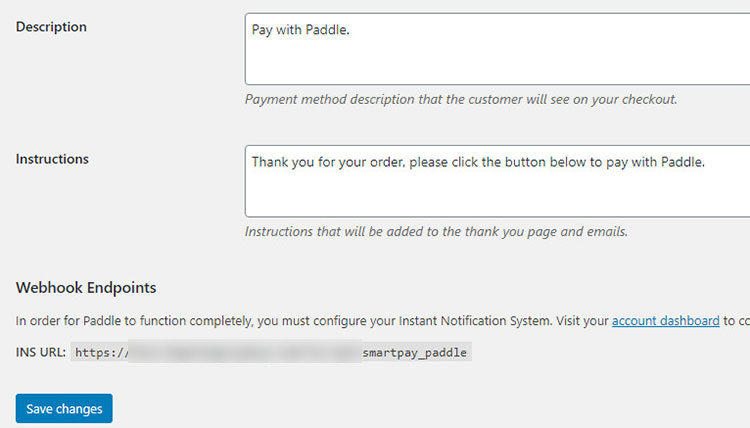Click the "Pay with Paddle." text
Viewport: 750px width, 428px height.
(300, 30)
